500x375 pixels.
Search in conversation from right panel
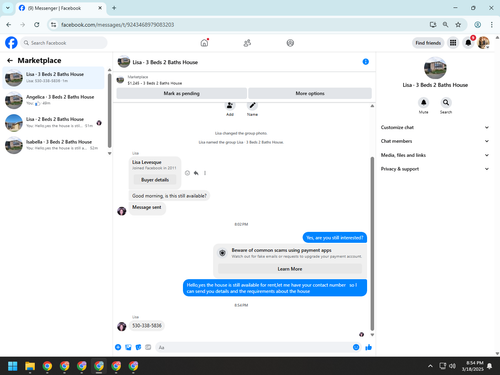point(446,102)
